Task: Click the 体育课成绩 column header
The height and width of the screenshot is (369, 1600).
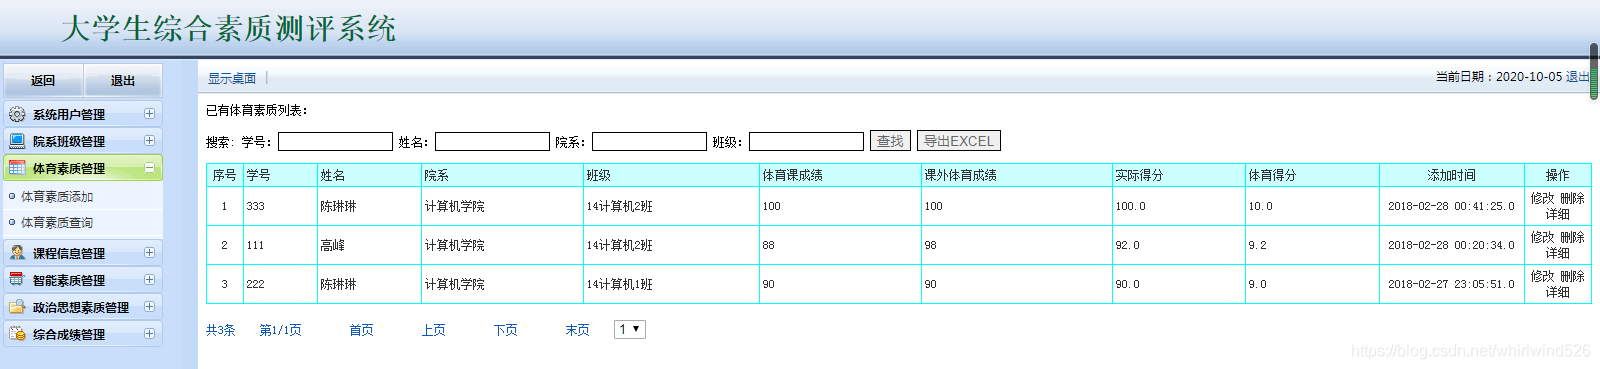Action: point(840,175)
